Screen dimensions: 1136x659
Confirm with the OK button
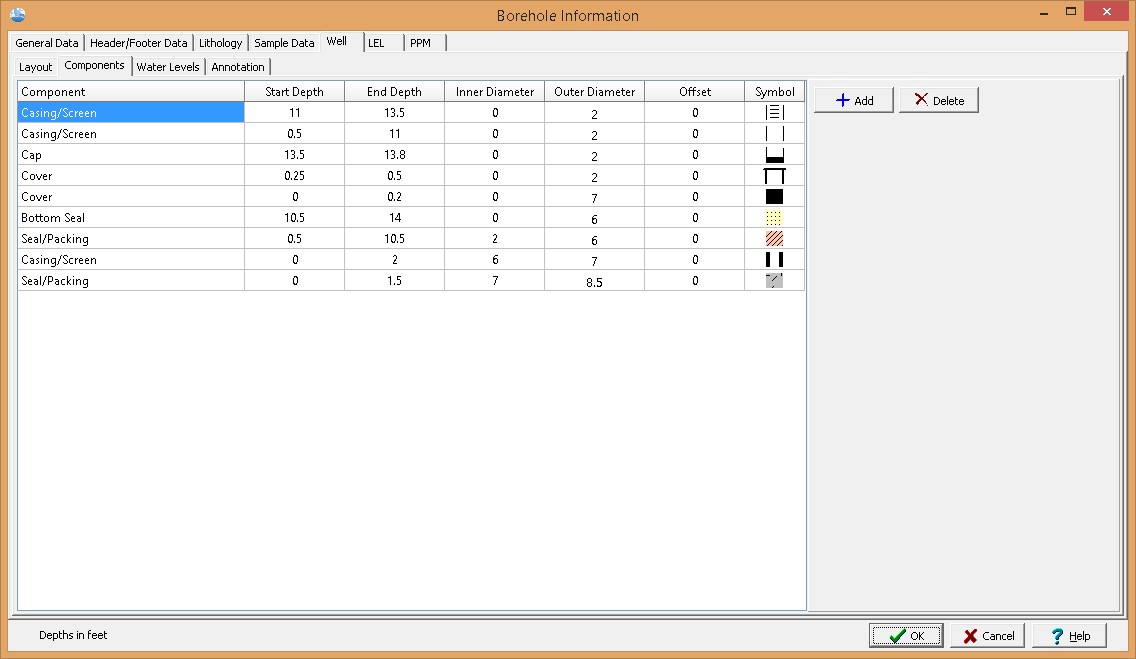pyautogui.click(x=906, y=636)
